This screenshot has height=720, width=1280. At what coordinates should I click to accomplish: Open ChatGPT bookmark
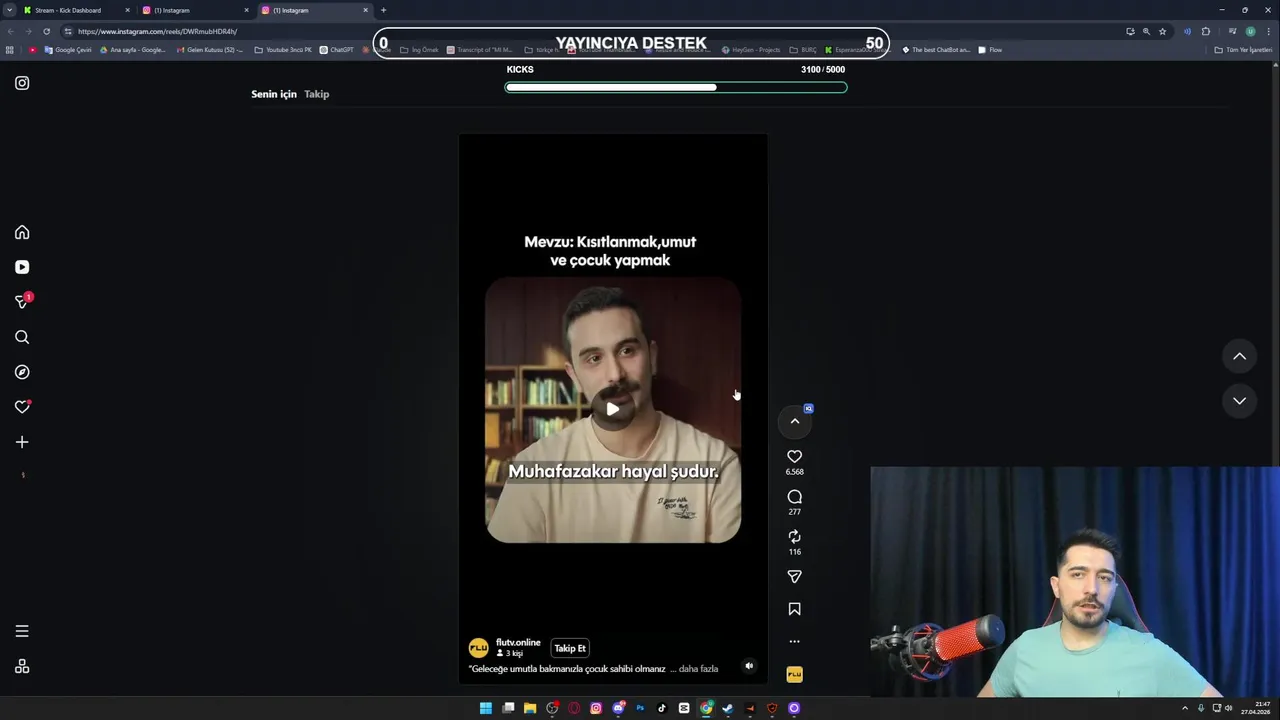[x=337, y=50]
